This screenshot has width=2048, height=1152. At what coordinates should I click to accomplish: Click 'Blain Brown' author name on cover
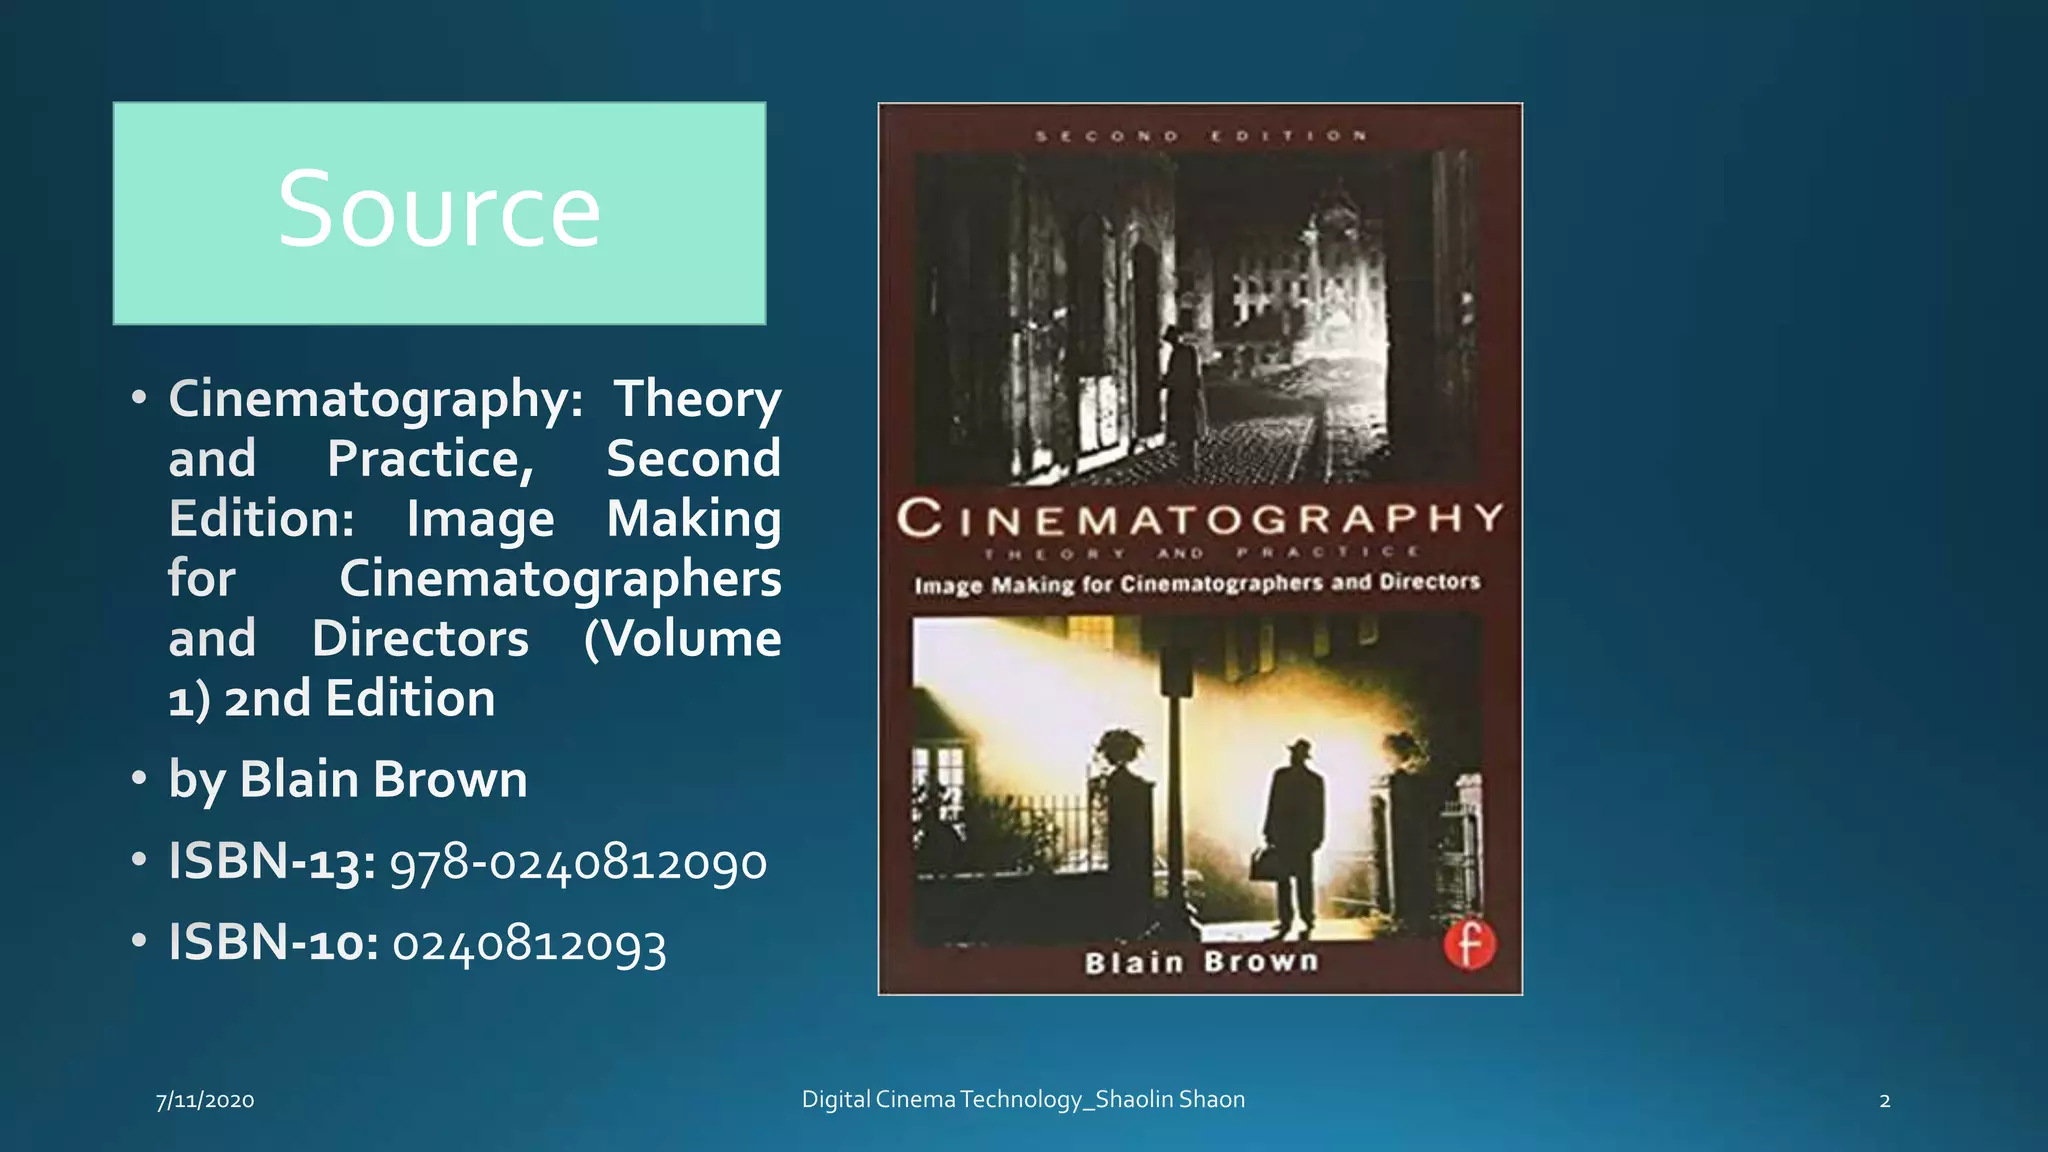click(1201, 962)
